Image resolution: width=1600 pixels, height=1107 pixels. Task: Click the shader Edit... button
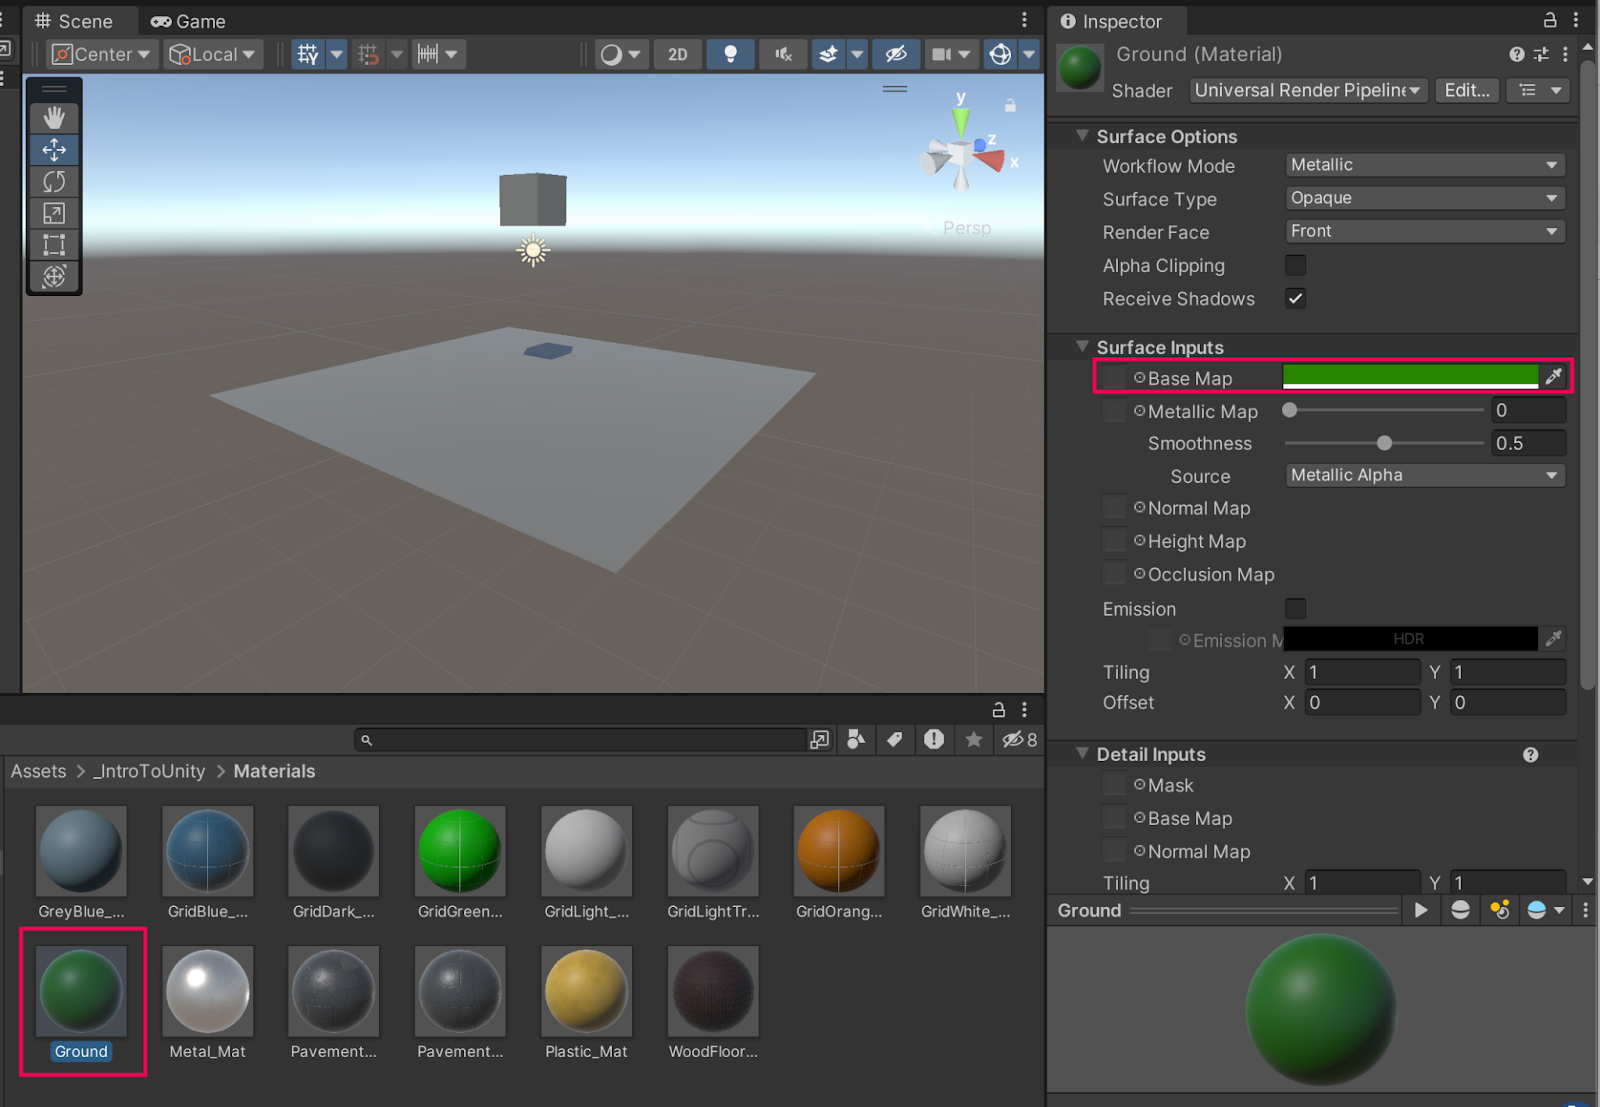[x=1466, y=90]
